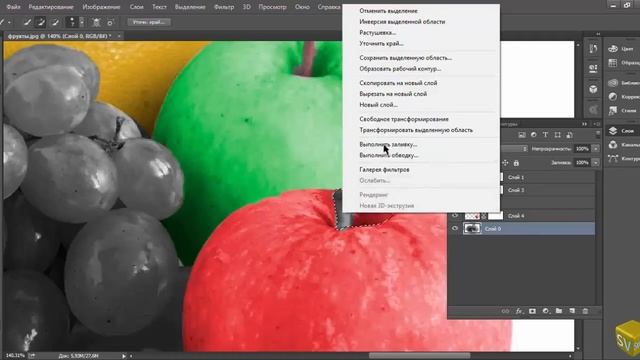Click the Слой 4 layer mask thumbnail
This screenshot has height=360, width=640.
point(496,216)
